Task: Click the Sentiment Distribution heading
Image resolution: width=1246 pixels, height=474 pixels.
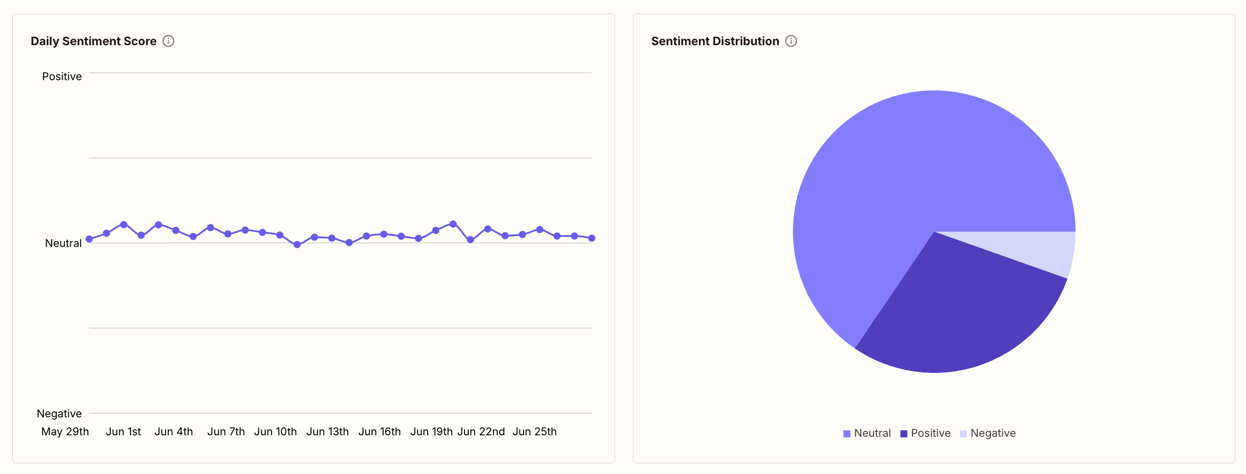Action: 715,41
